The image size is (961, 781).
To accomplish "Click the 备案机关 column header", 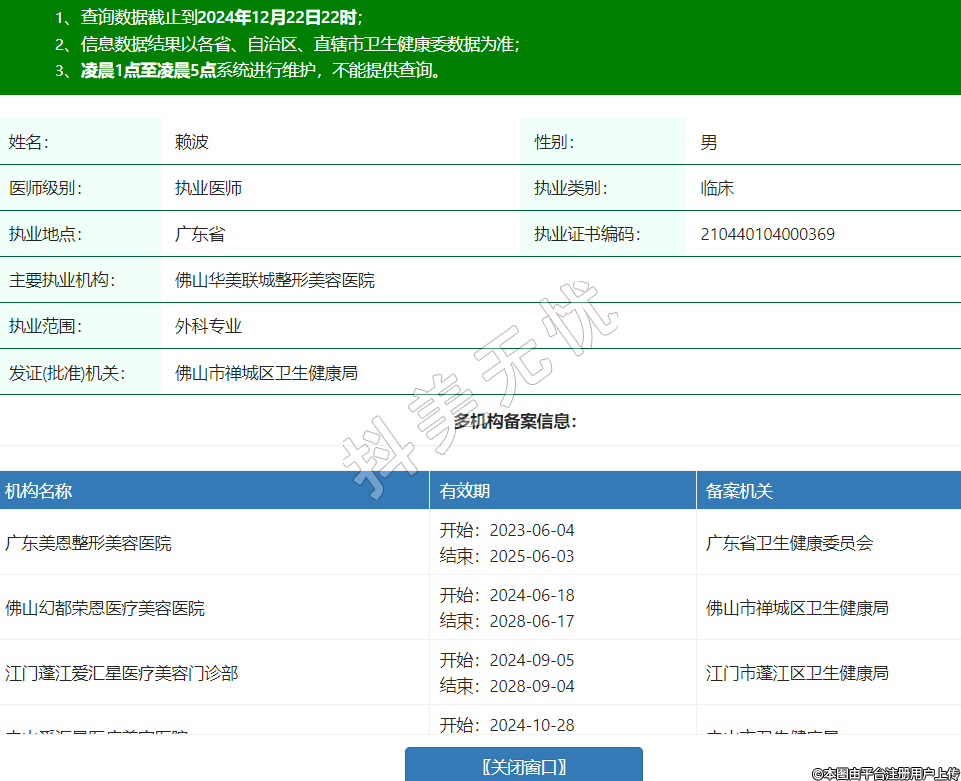I will (x=739, y=491).
